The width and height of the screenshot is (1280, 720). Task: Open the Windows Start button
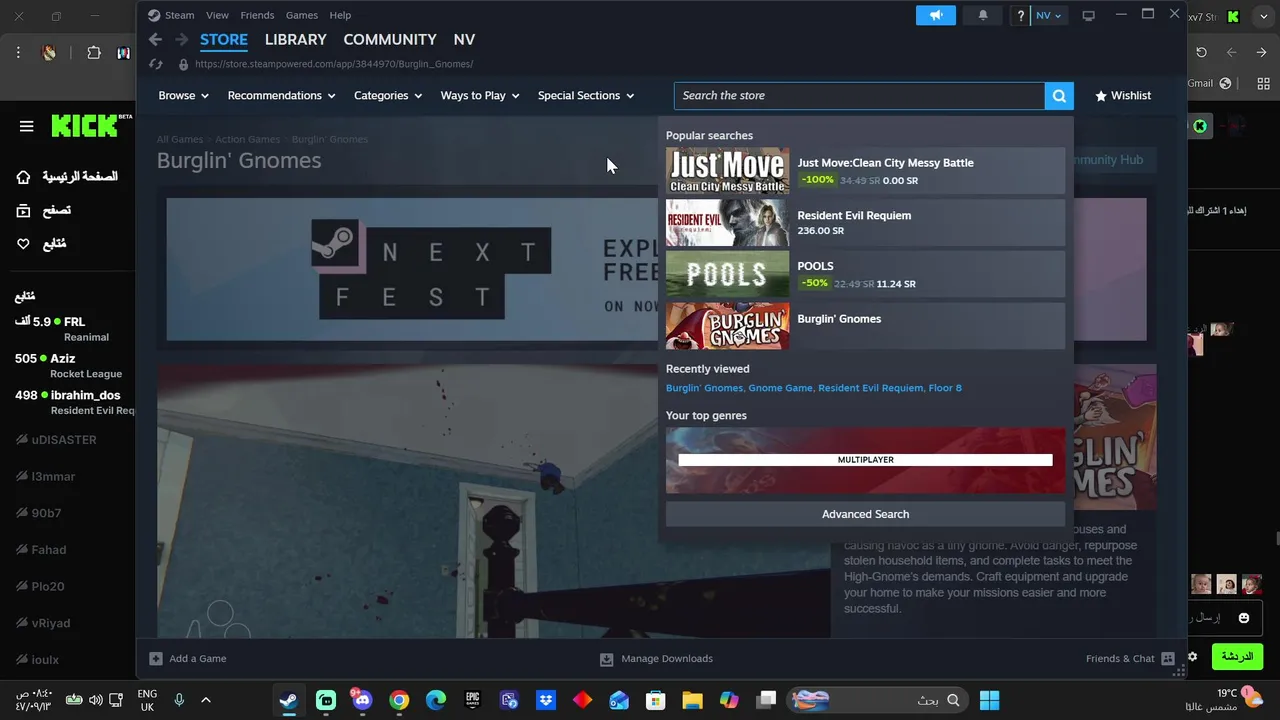pos(989,700)
